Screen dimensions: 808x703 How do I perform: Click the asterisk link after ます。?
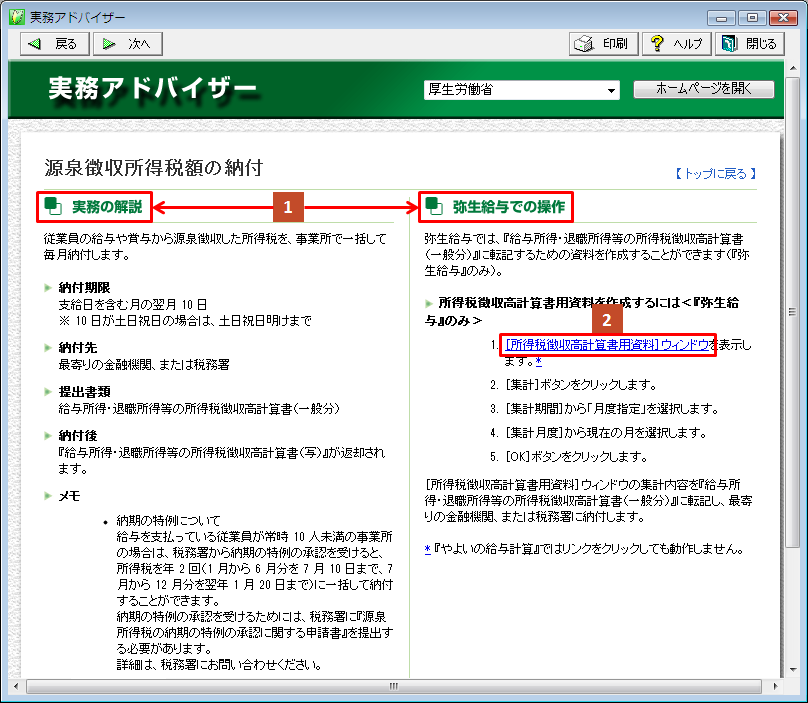538,361
